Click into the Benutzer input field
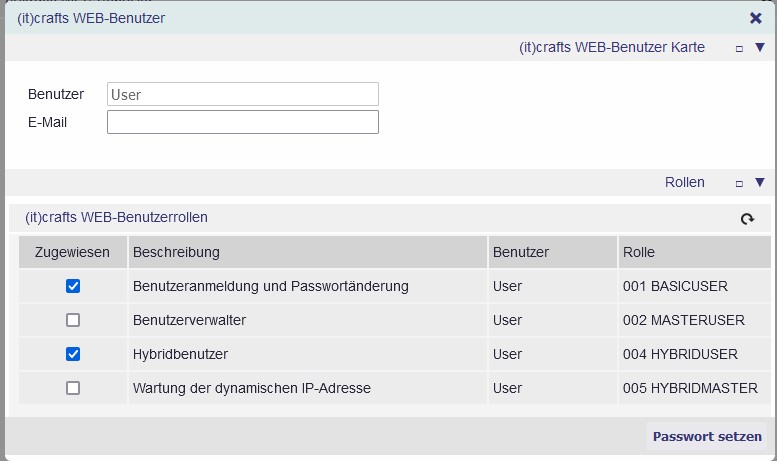The image size is (777, 461). 243,94
